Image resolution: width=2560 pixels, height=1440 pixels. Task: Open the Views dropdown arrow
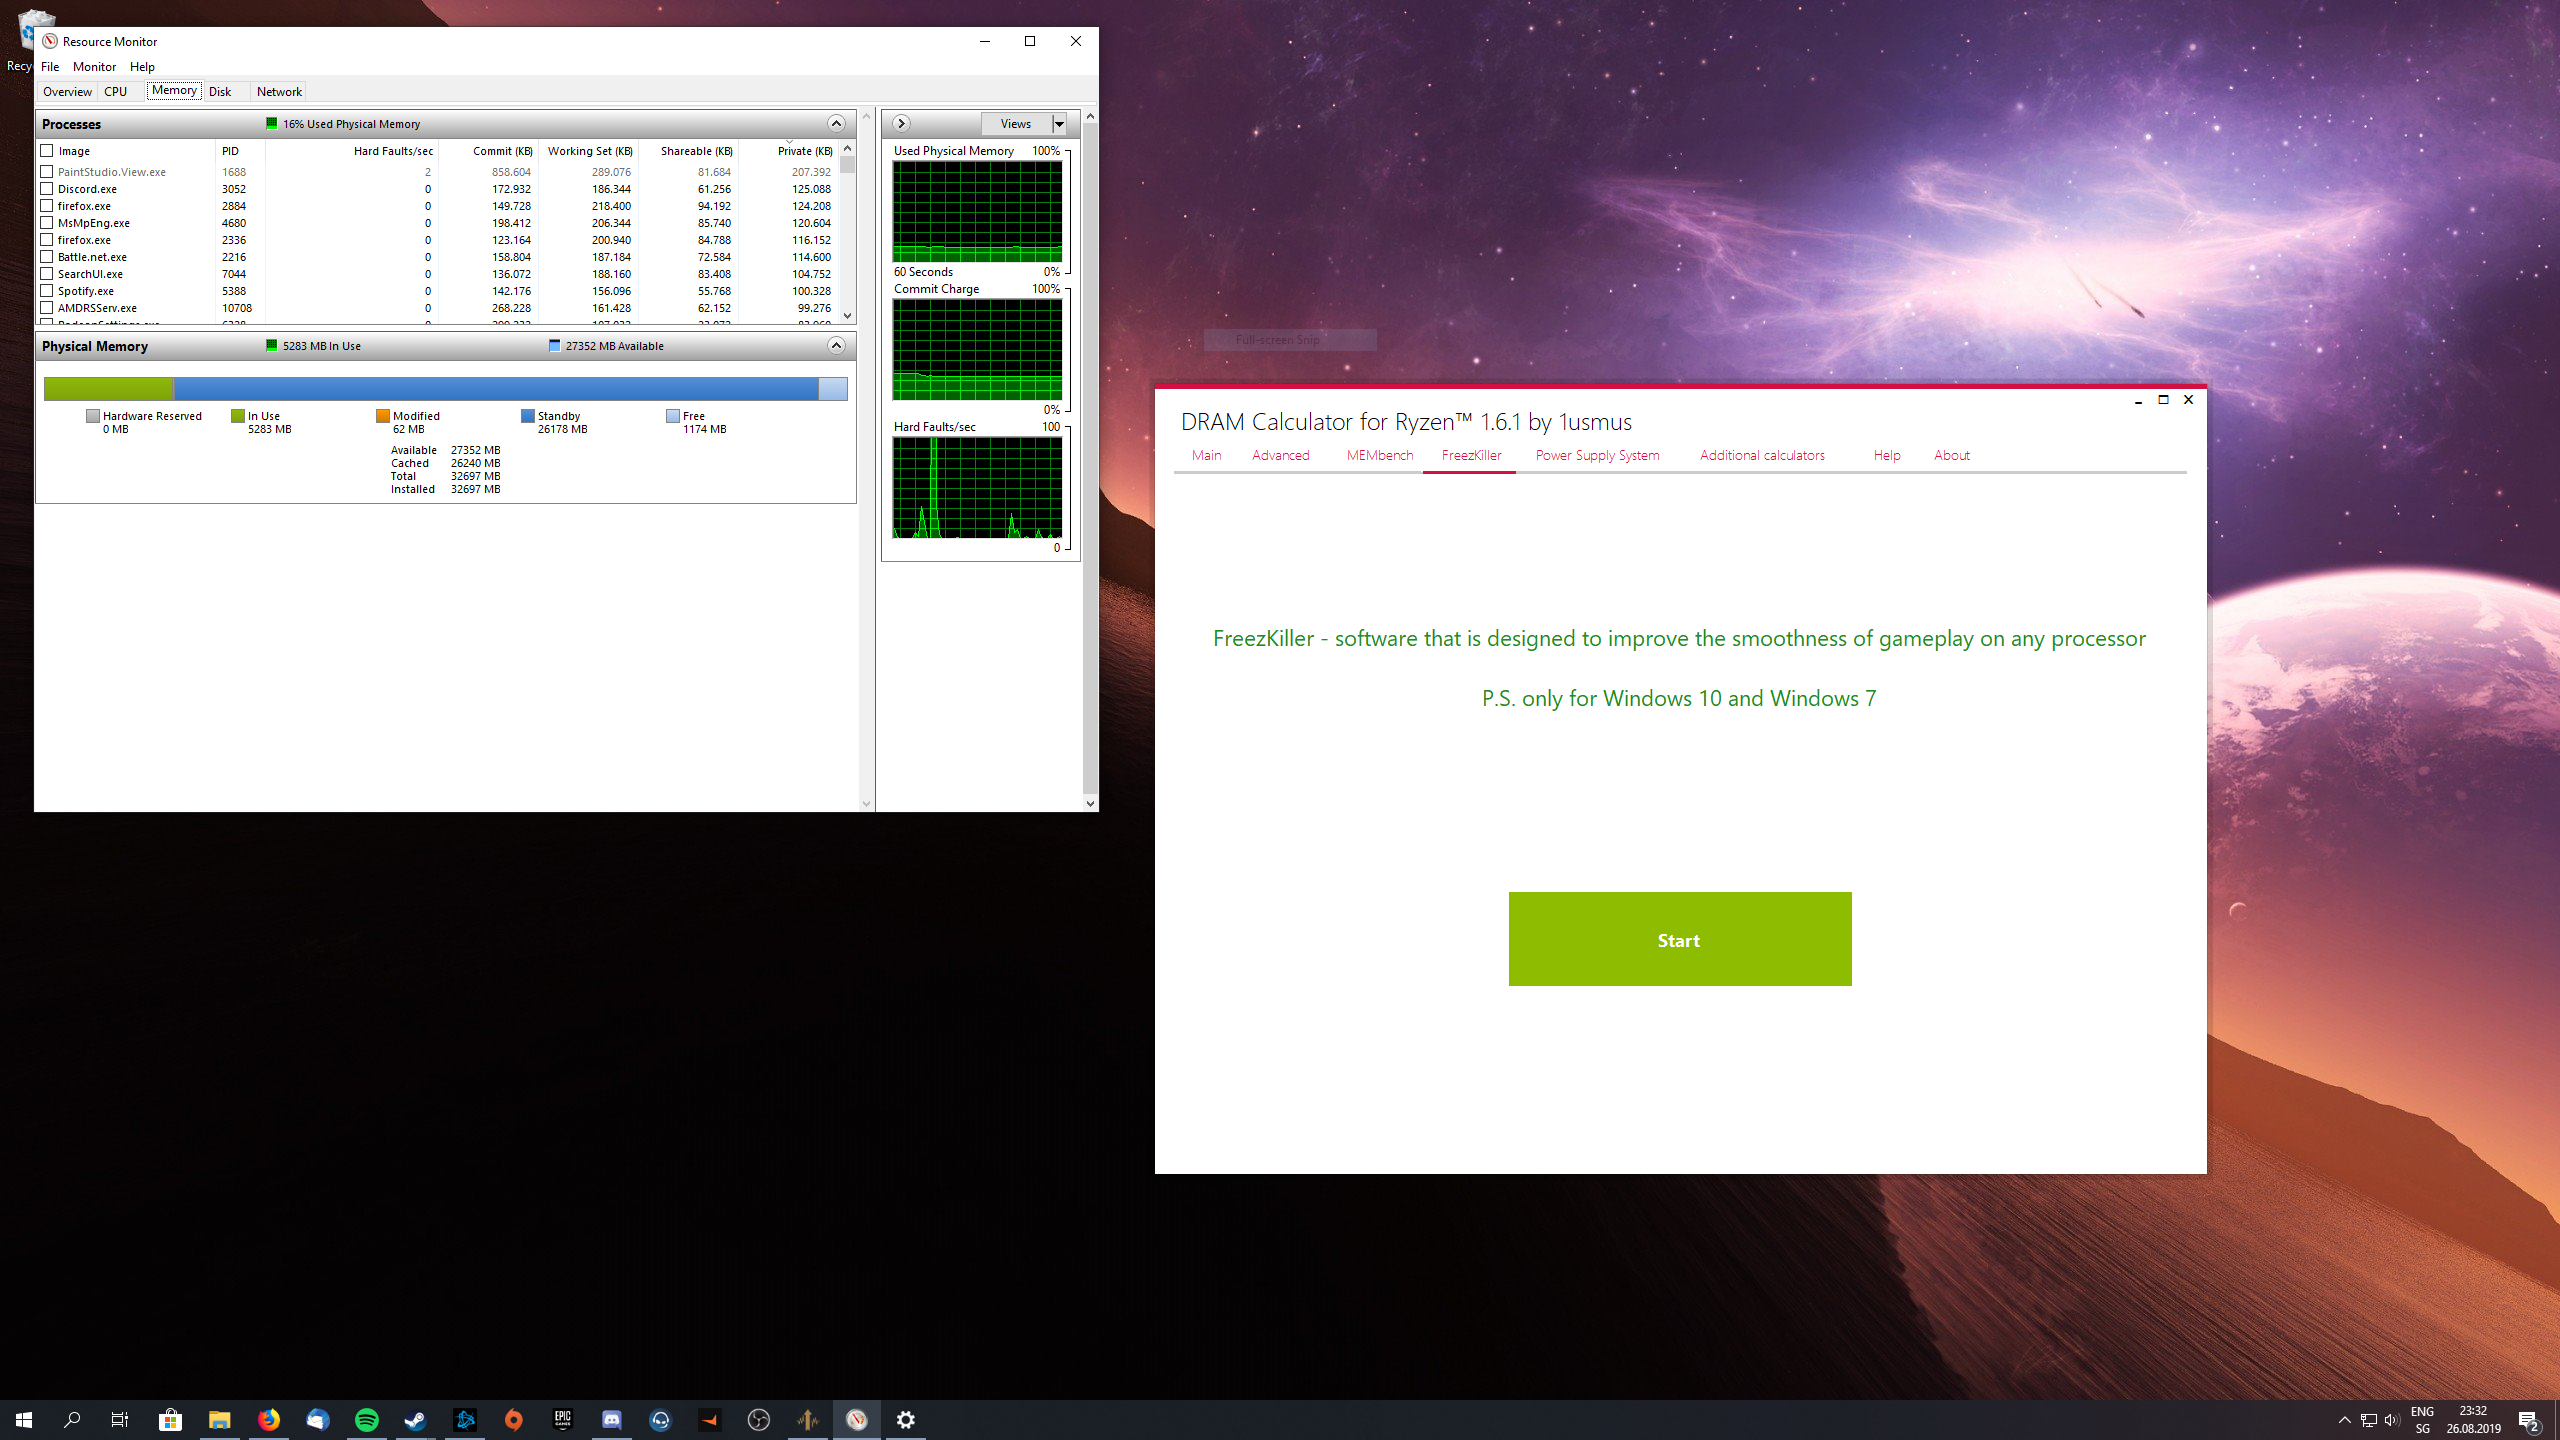(x=1059, y=124)
